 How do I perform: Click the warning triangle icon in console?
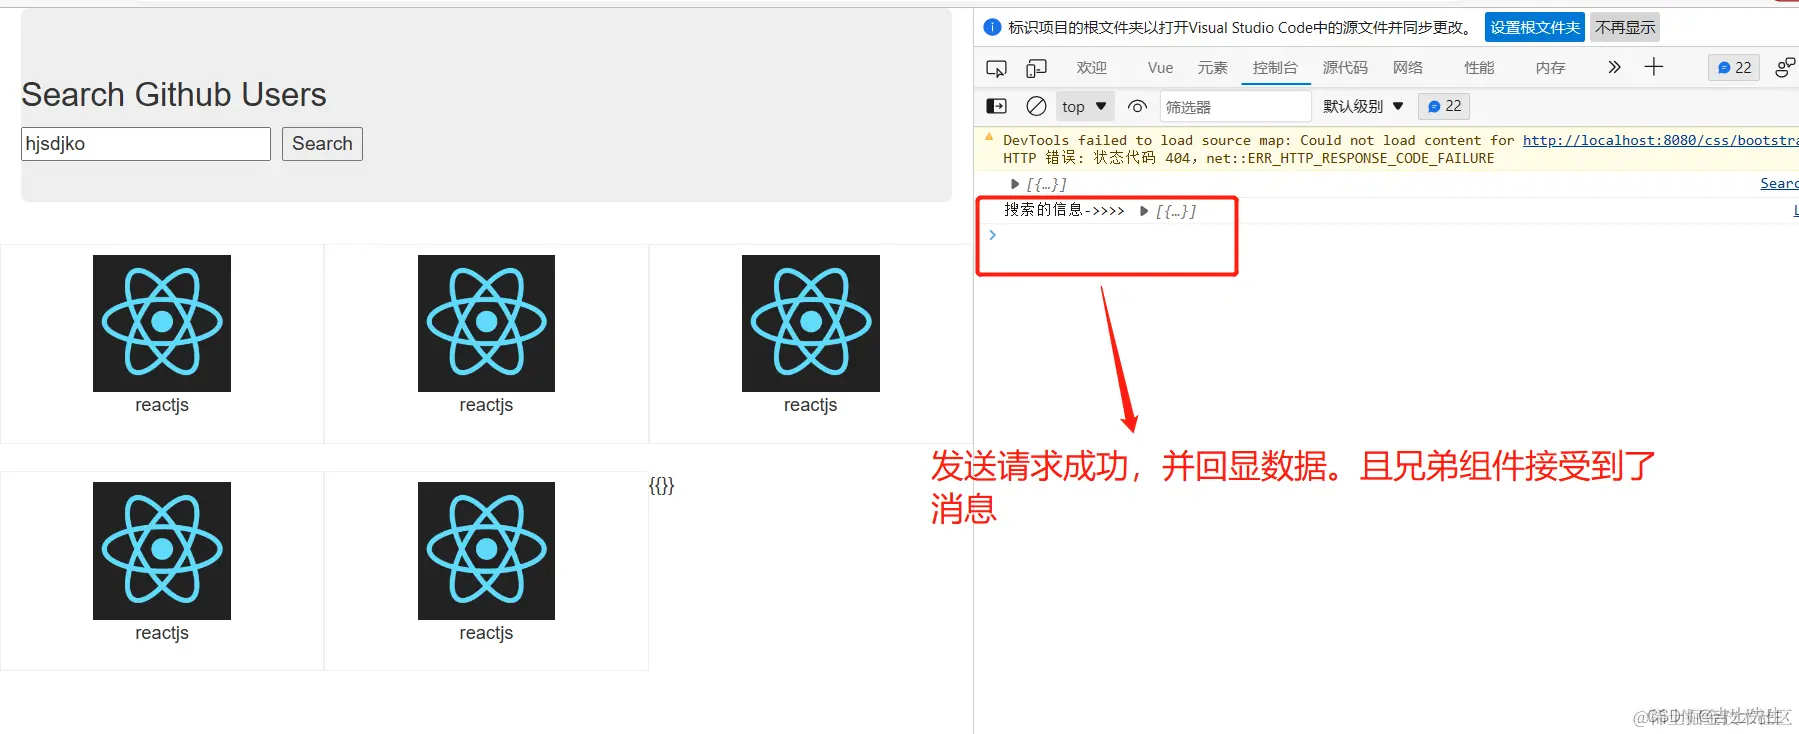(x=989, y=138)
